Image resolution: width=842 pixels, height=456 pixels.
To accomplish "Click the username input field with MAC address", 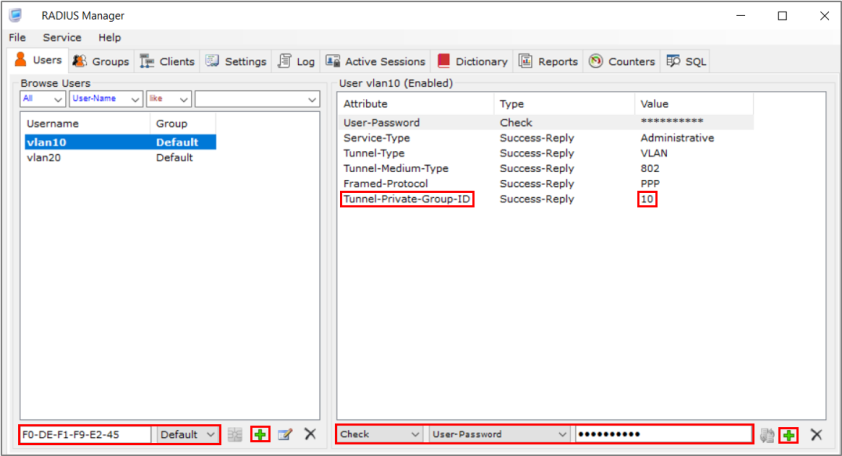I will [x=86, y=435].
